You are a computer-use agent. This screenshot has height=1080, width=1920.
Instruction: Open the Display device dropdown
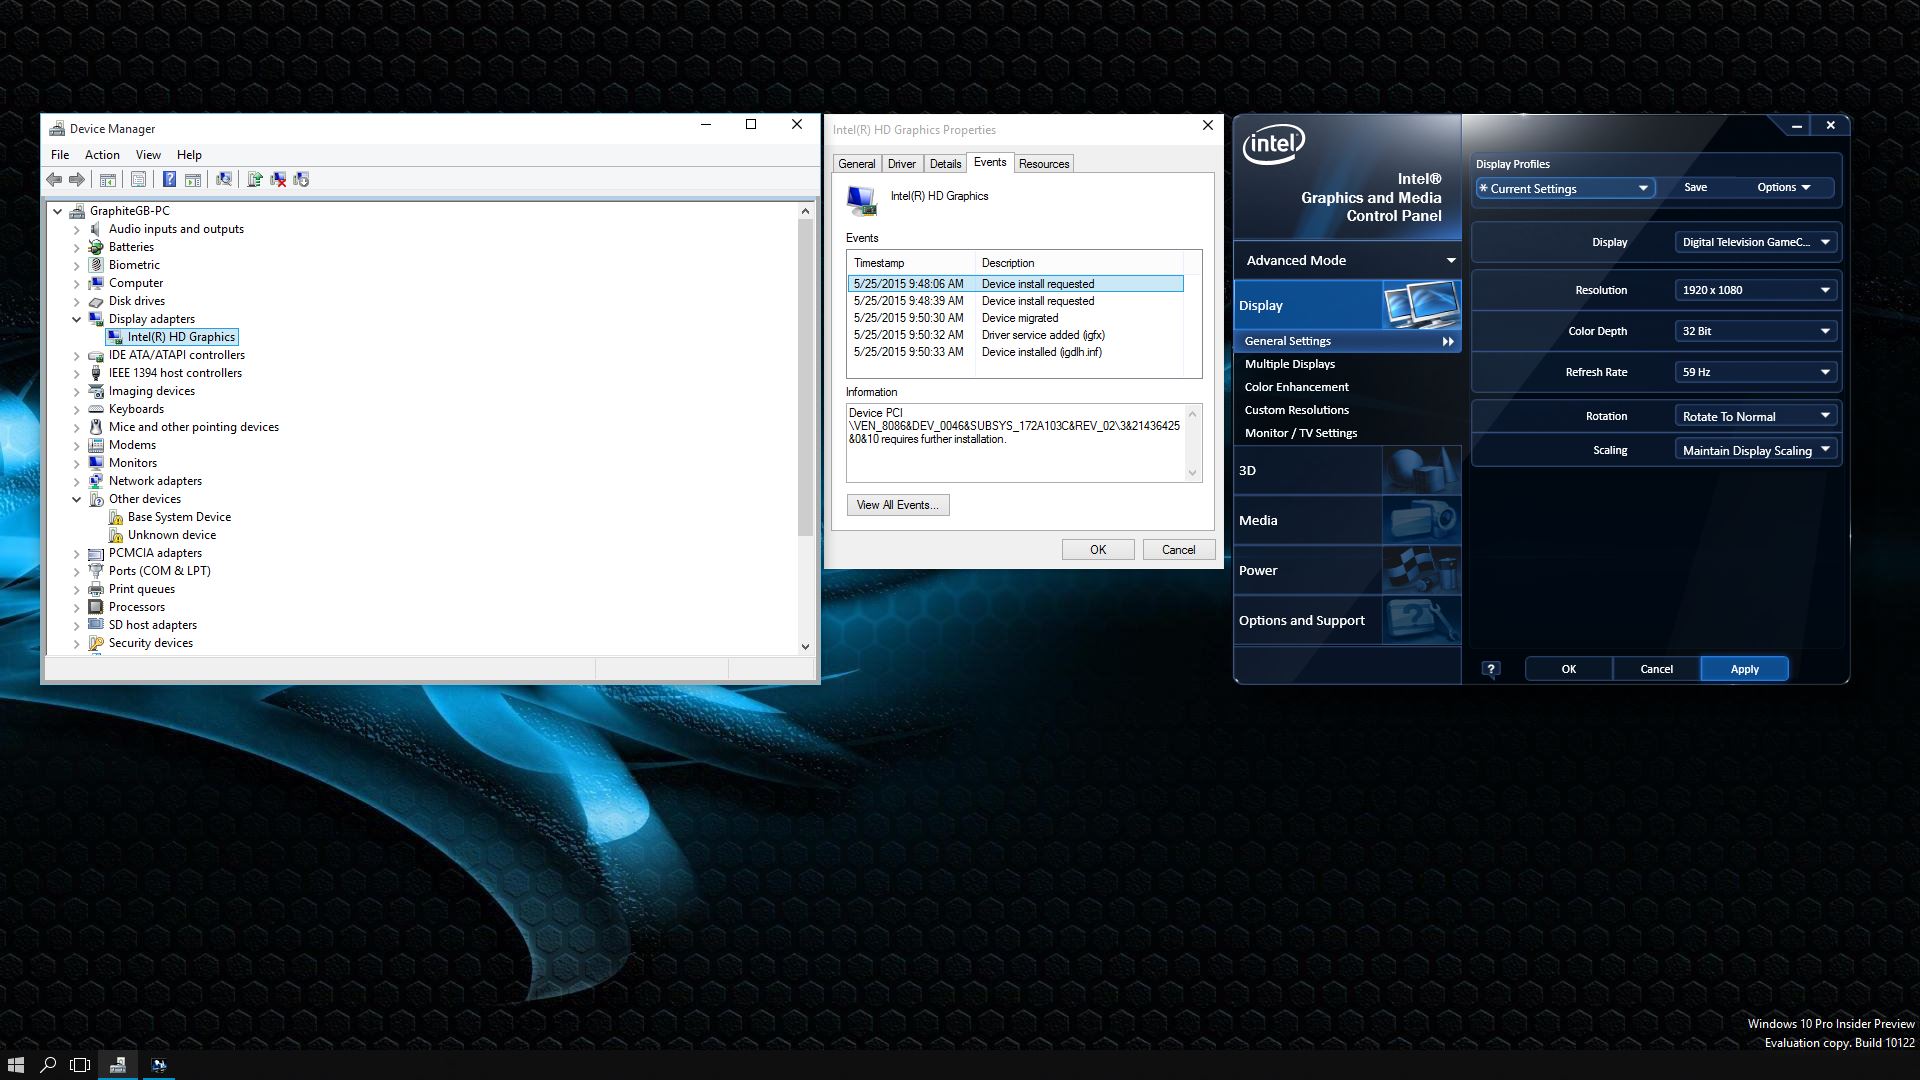[1756, 242]
